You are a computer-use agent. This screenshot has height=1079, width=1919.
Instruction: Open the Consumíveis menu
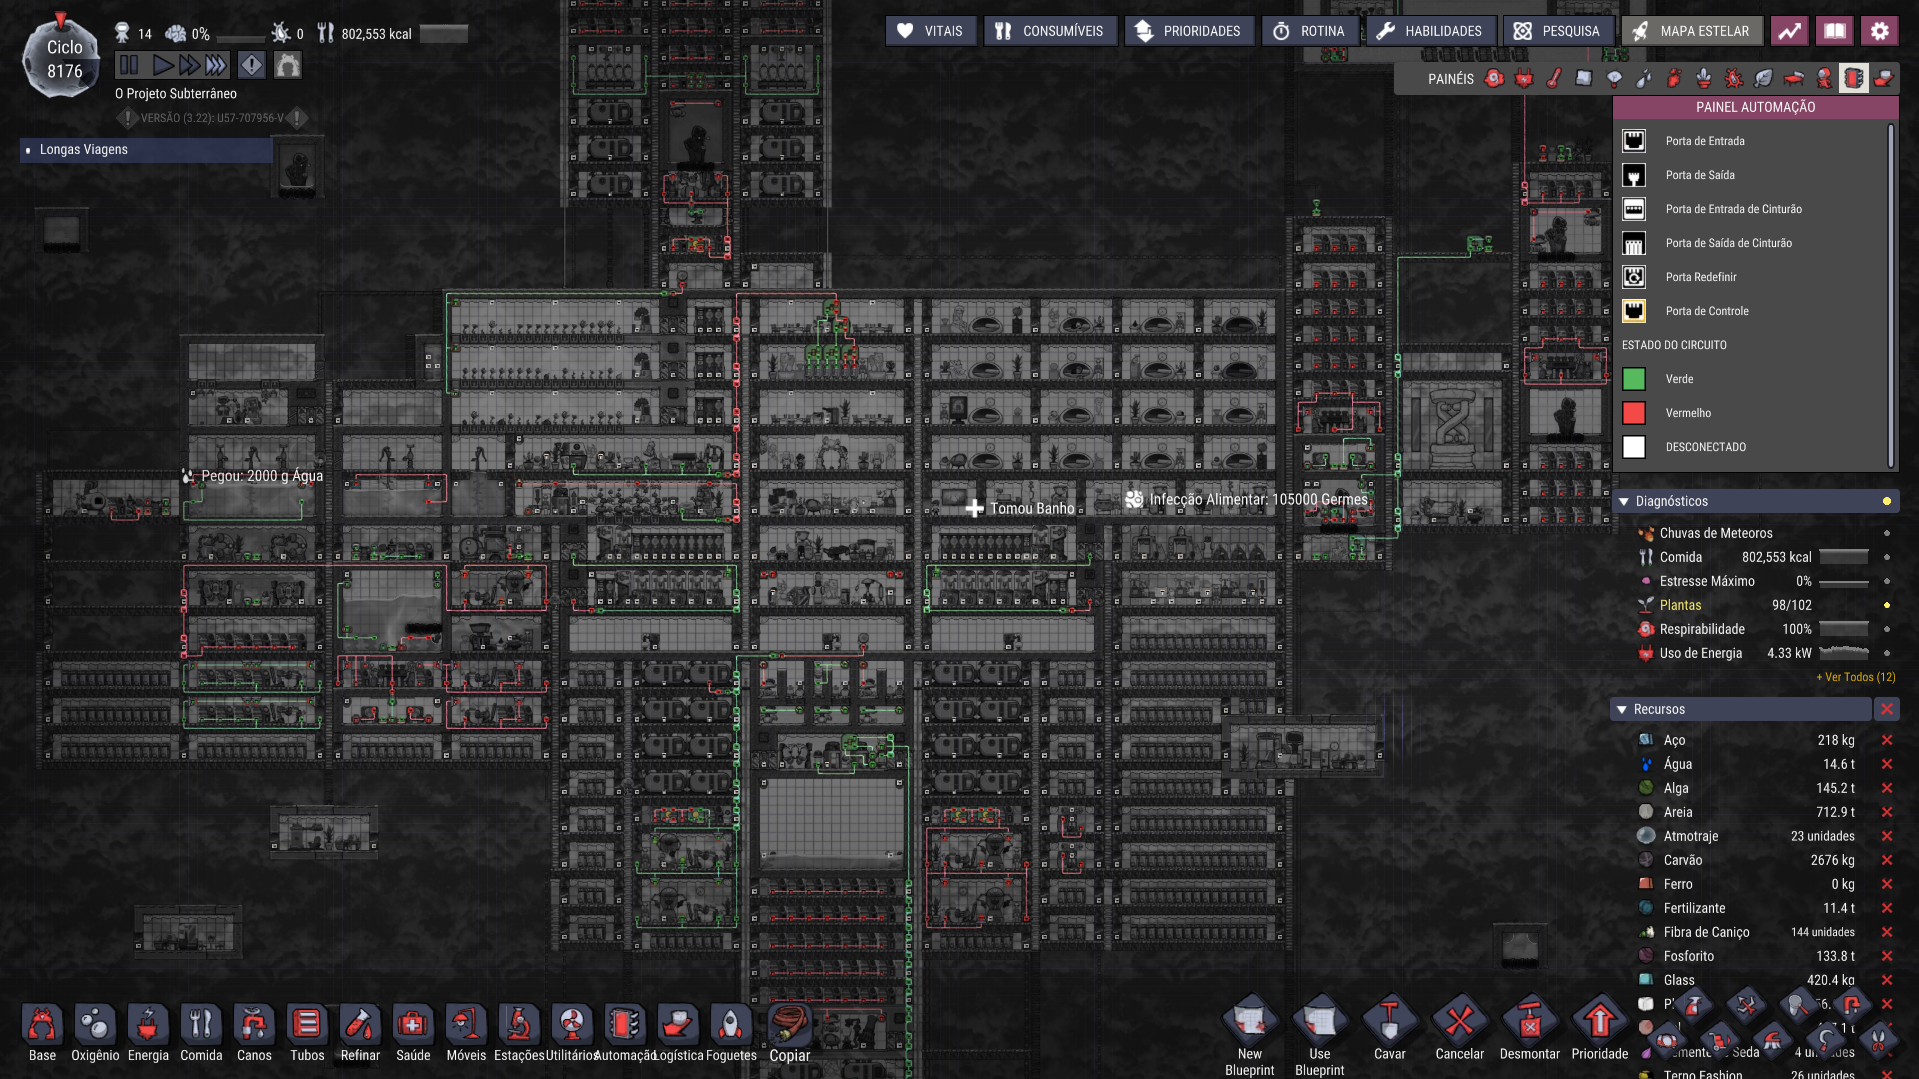tap(1050, 31)
